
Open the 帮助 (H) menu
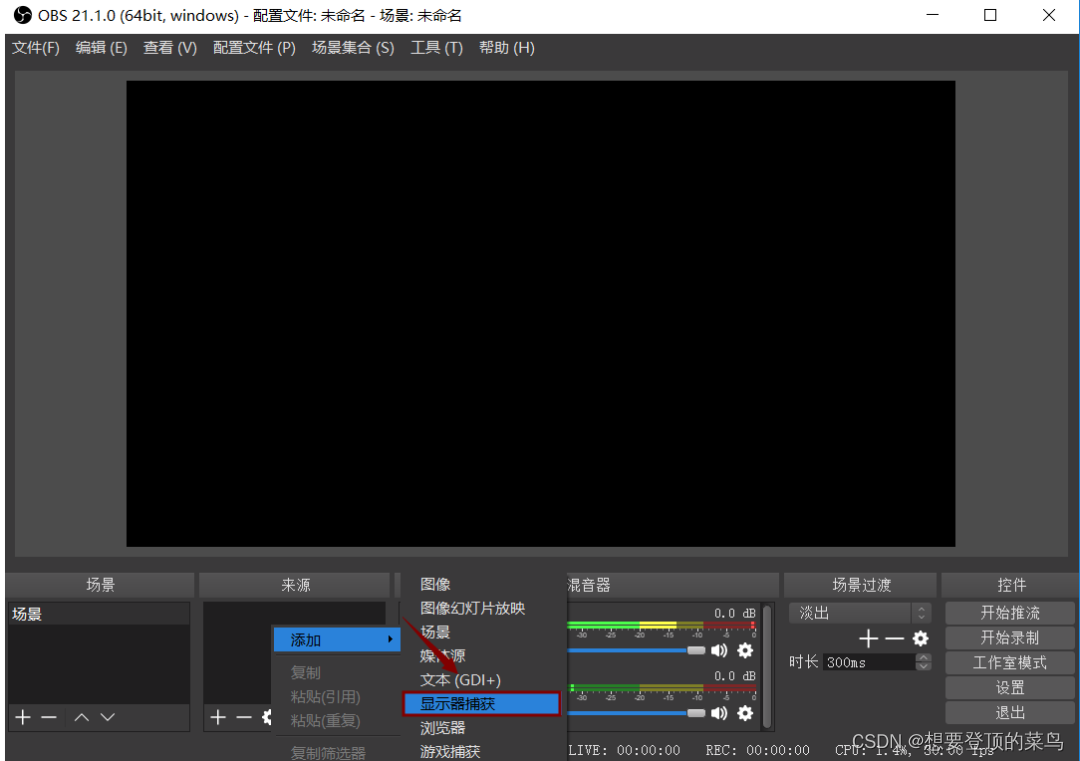[x=507, y=48]
